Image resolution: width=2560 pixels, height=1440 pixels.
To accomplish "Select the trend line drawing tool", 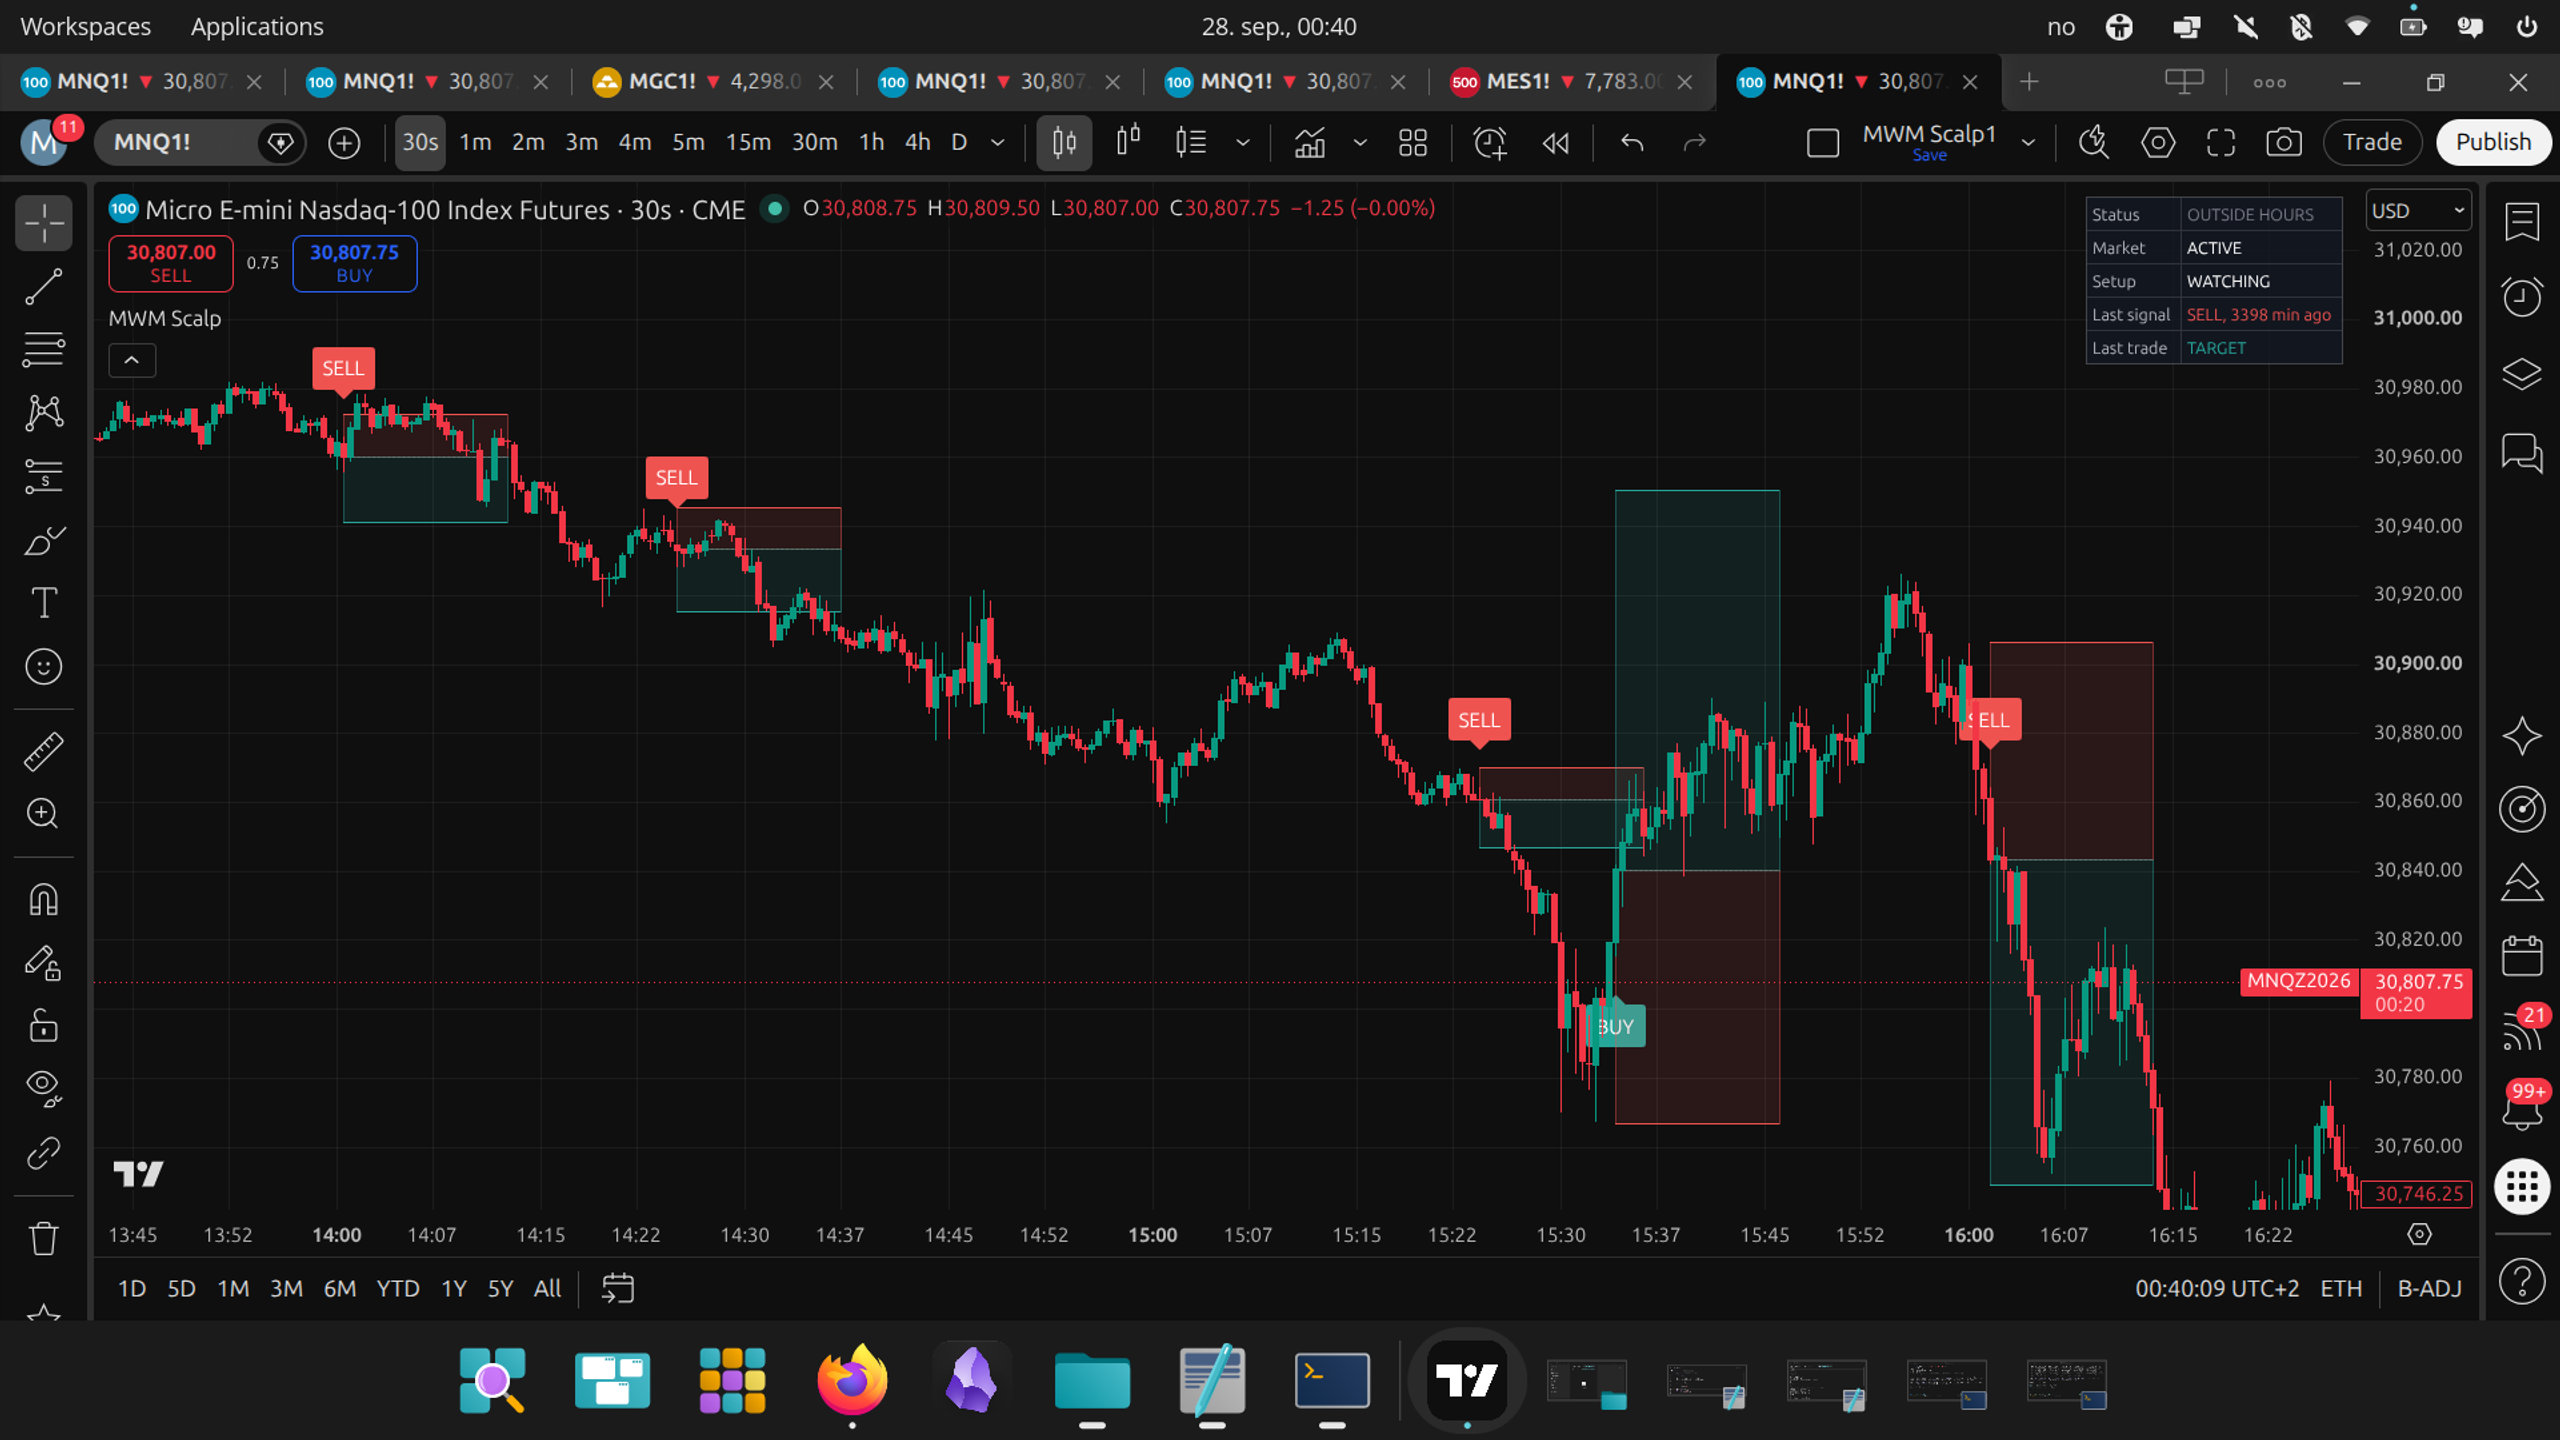I will pos(43,286).
